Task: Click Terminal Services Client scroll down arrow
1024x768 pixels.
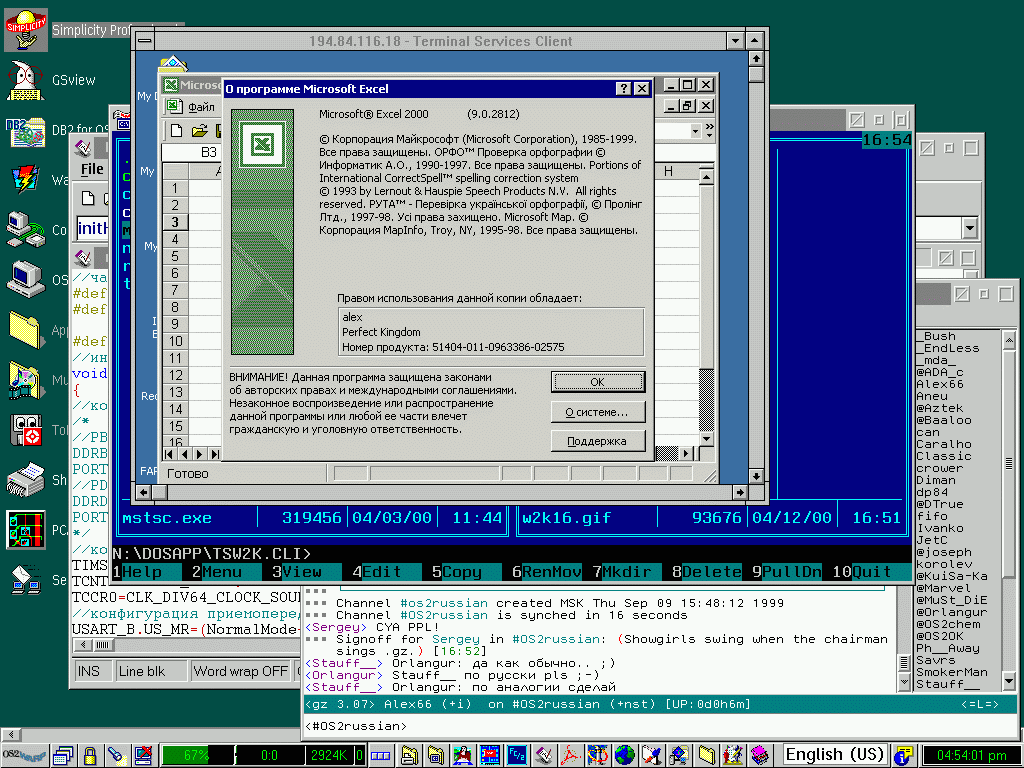Action: (x=756, y=477)
